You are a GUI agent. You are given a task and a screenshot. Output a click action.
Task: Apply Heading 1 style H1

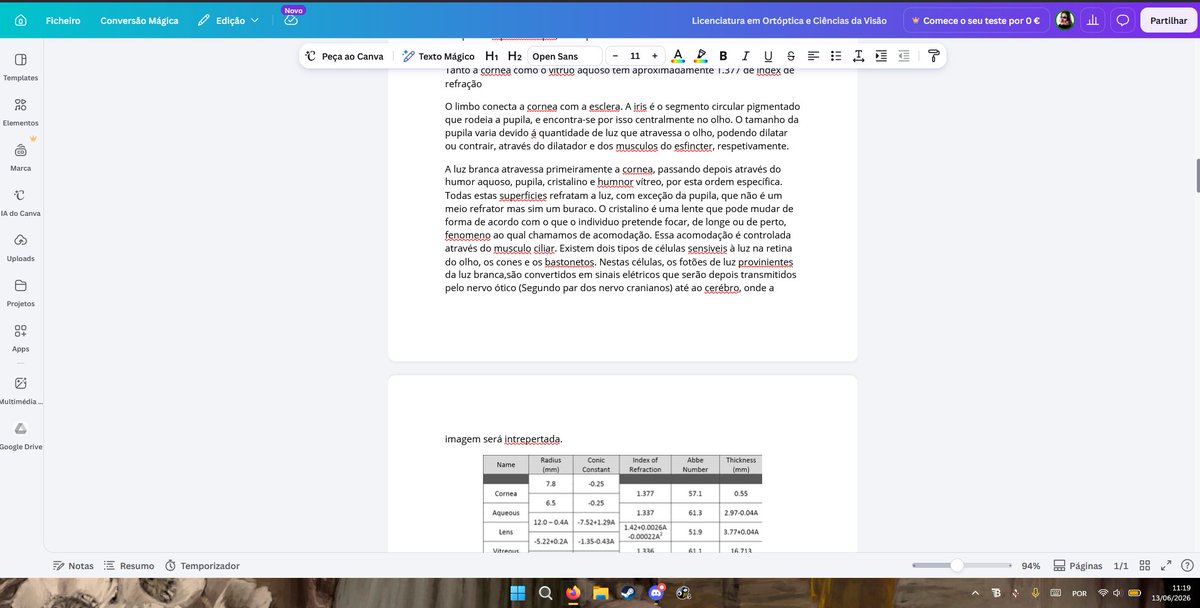point(492,56)
